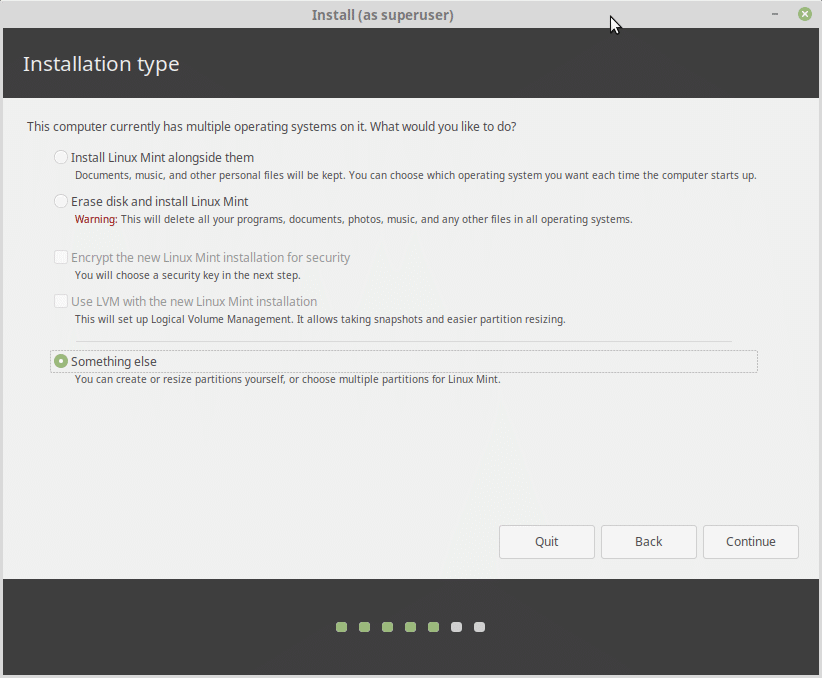Click text 'You can create or resize partitions yourself'

click(x=179, y=379)
